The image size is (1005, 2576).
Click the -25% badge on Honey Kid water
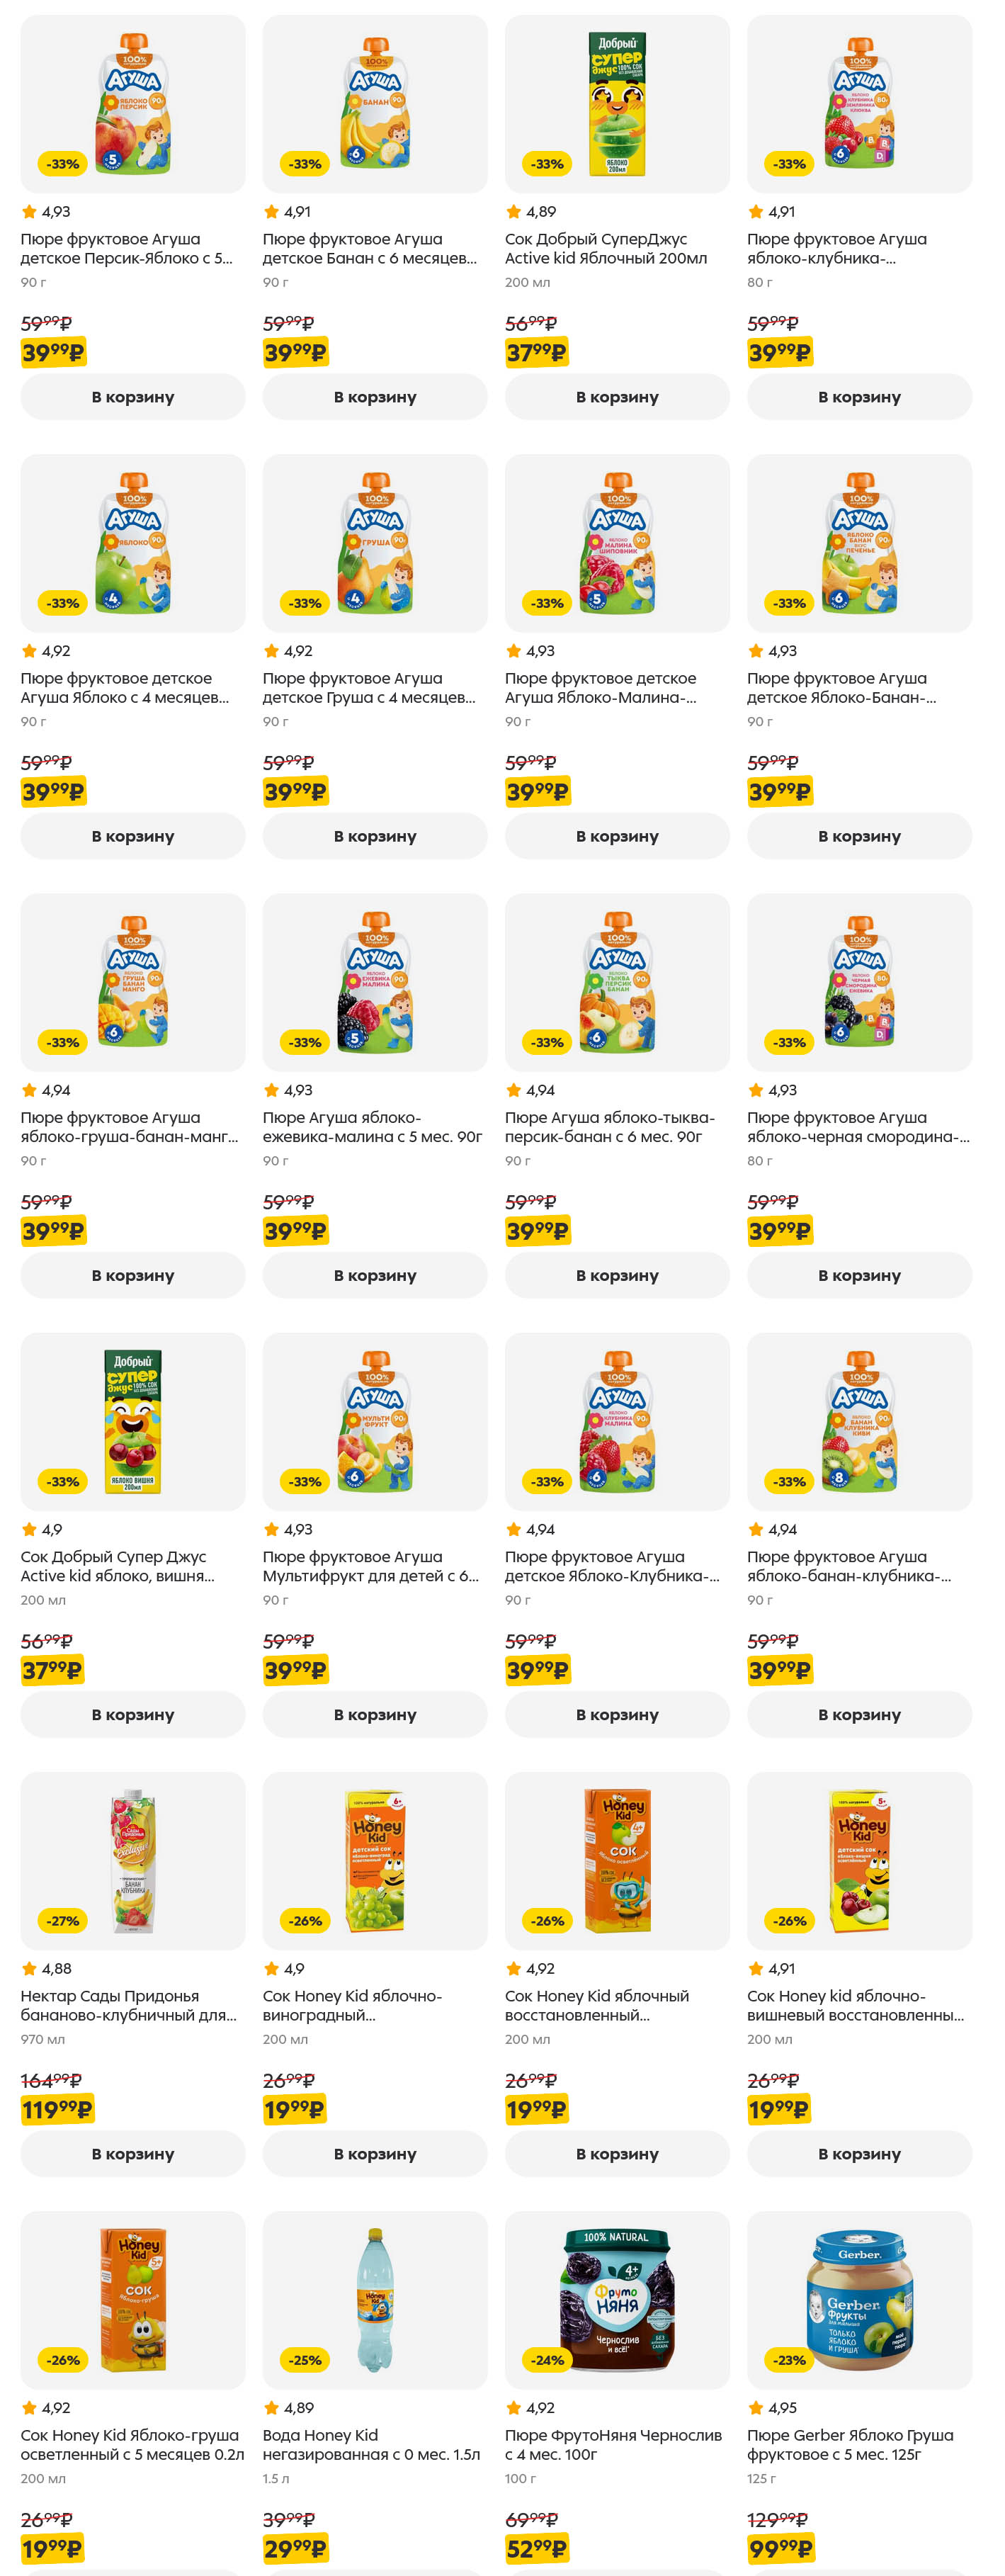pos(305,2360)
